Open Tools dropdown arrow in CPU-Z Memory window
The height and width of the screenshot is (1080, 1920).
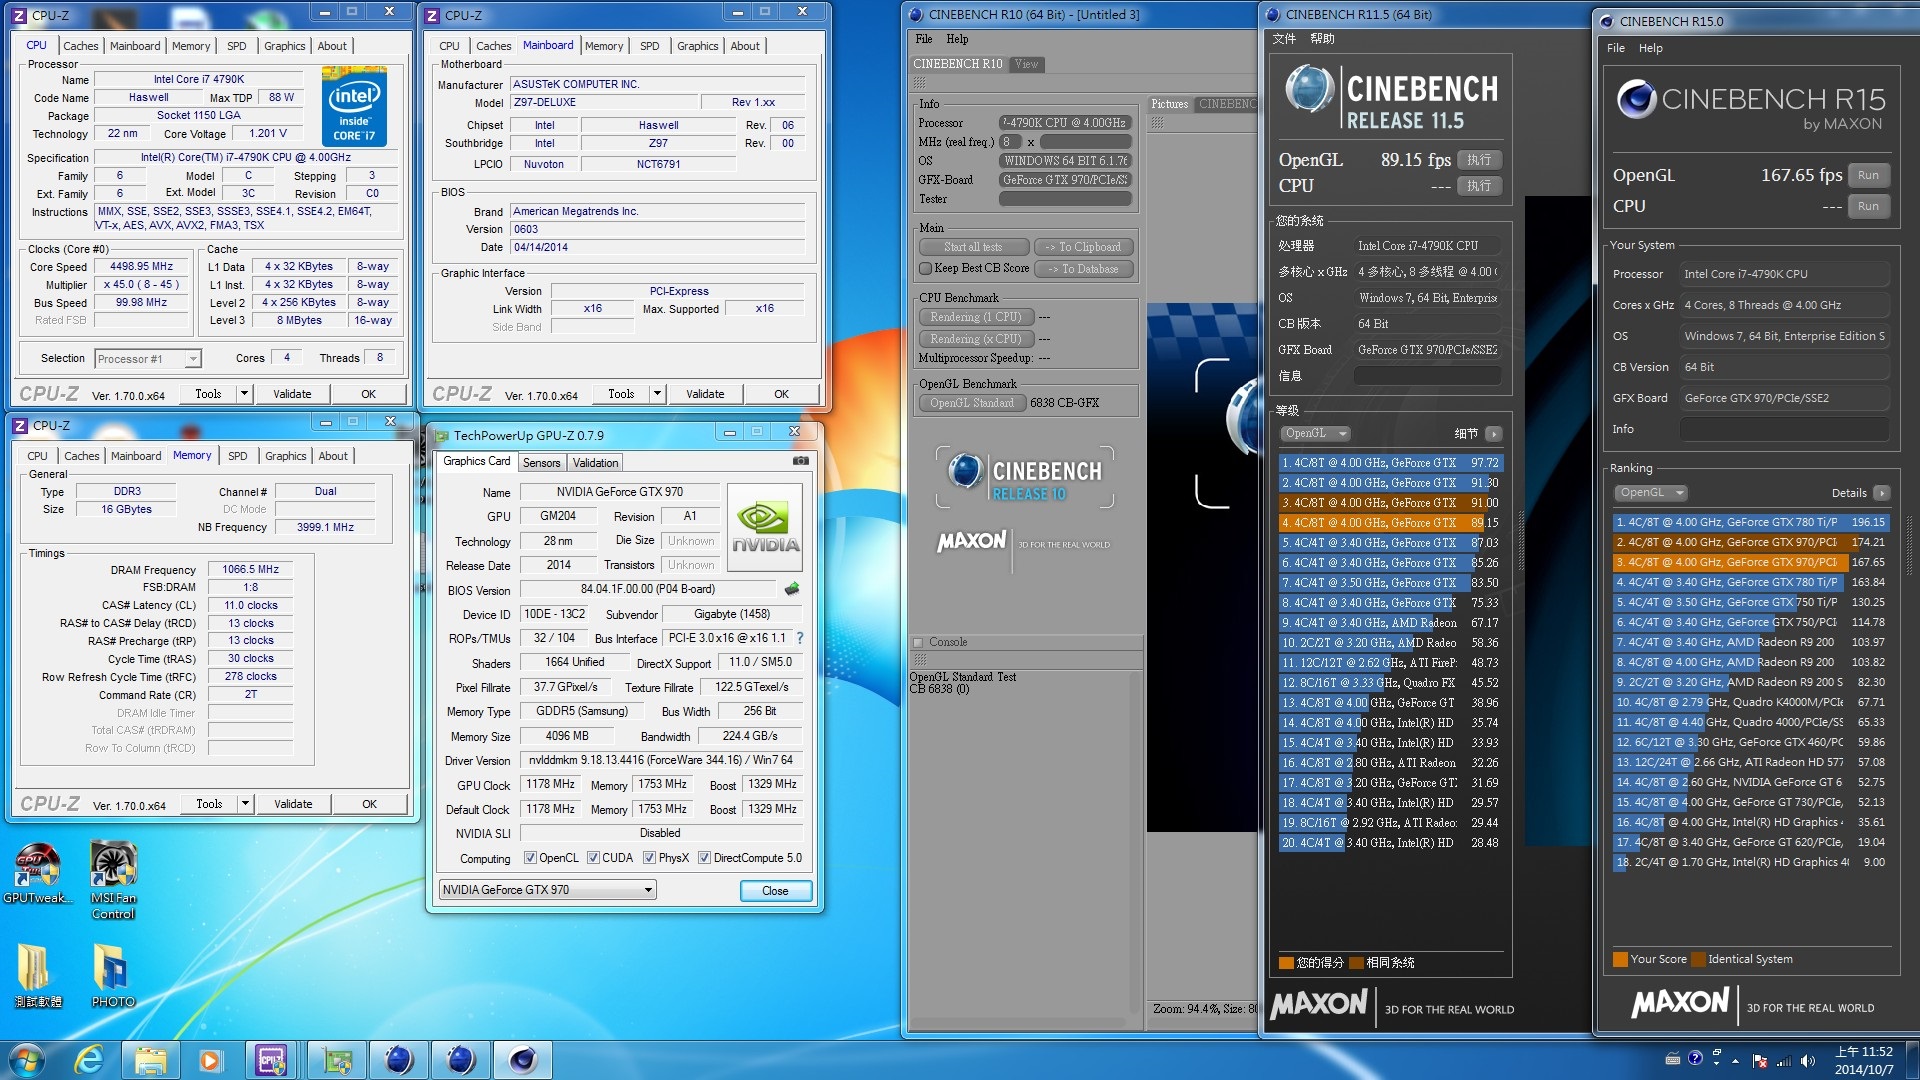click(244, 804)
